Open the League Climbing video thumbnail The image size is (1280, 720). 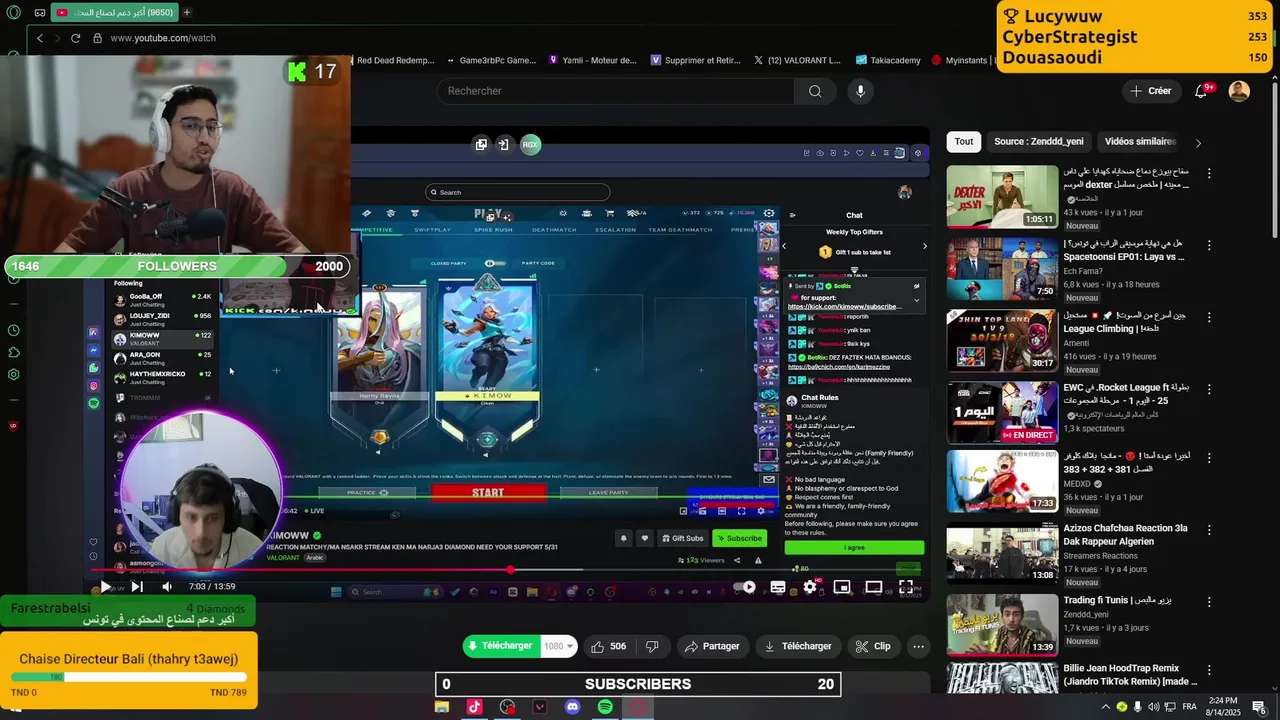click(x=1002, y=340)
